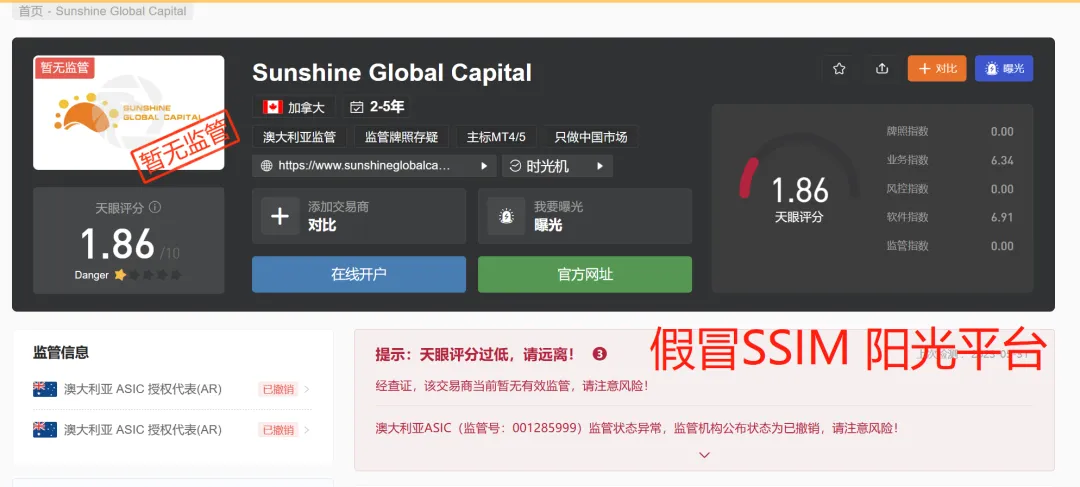Click the globe icon beside website URL

point(267,166)
